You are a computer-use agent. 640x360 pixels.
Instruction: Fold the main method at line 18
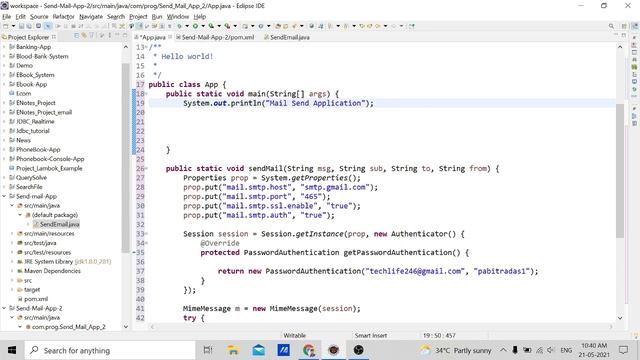[x=147, y=94]
